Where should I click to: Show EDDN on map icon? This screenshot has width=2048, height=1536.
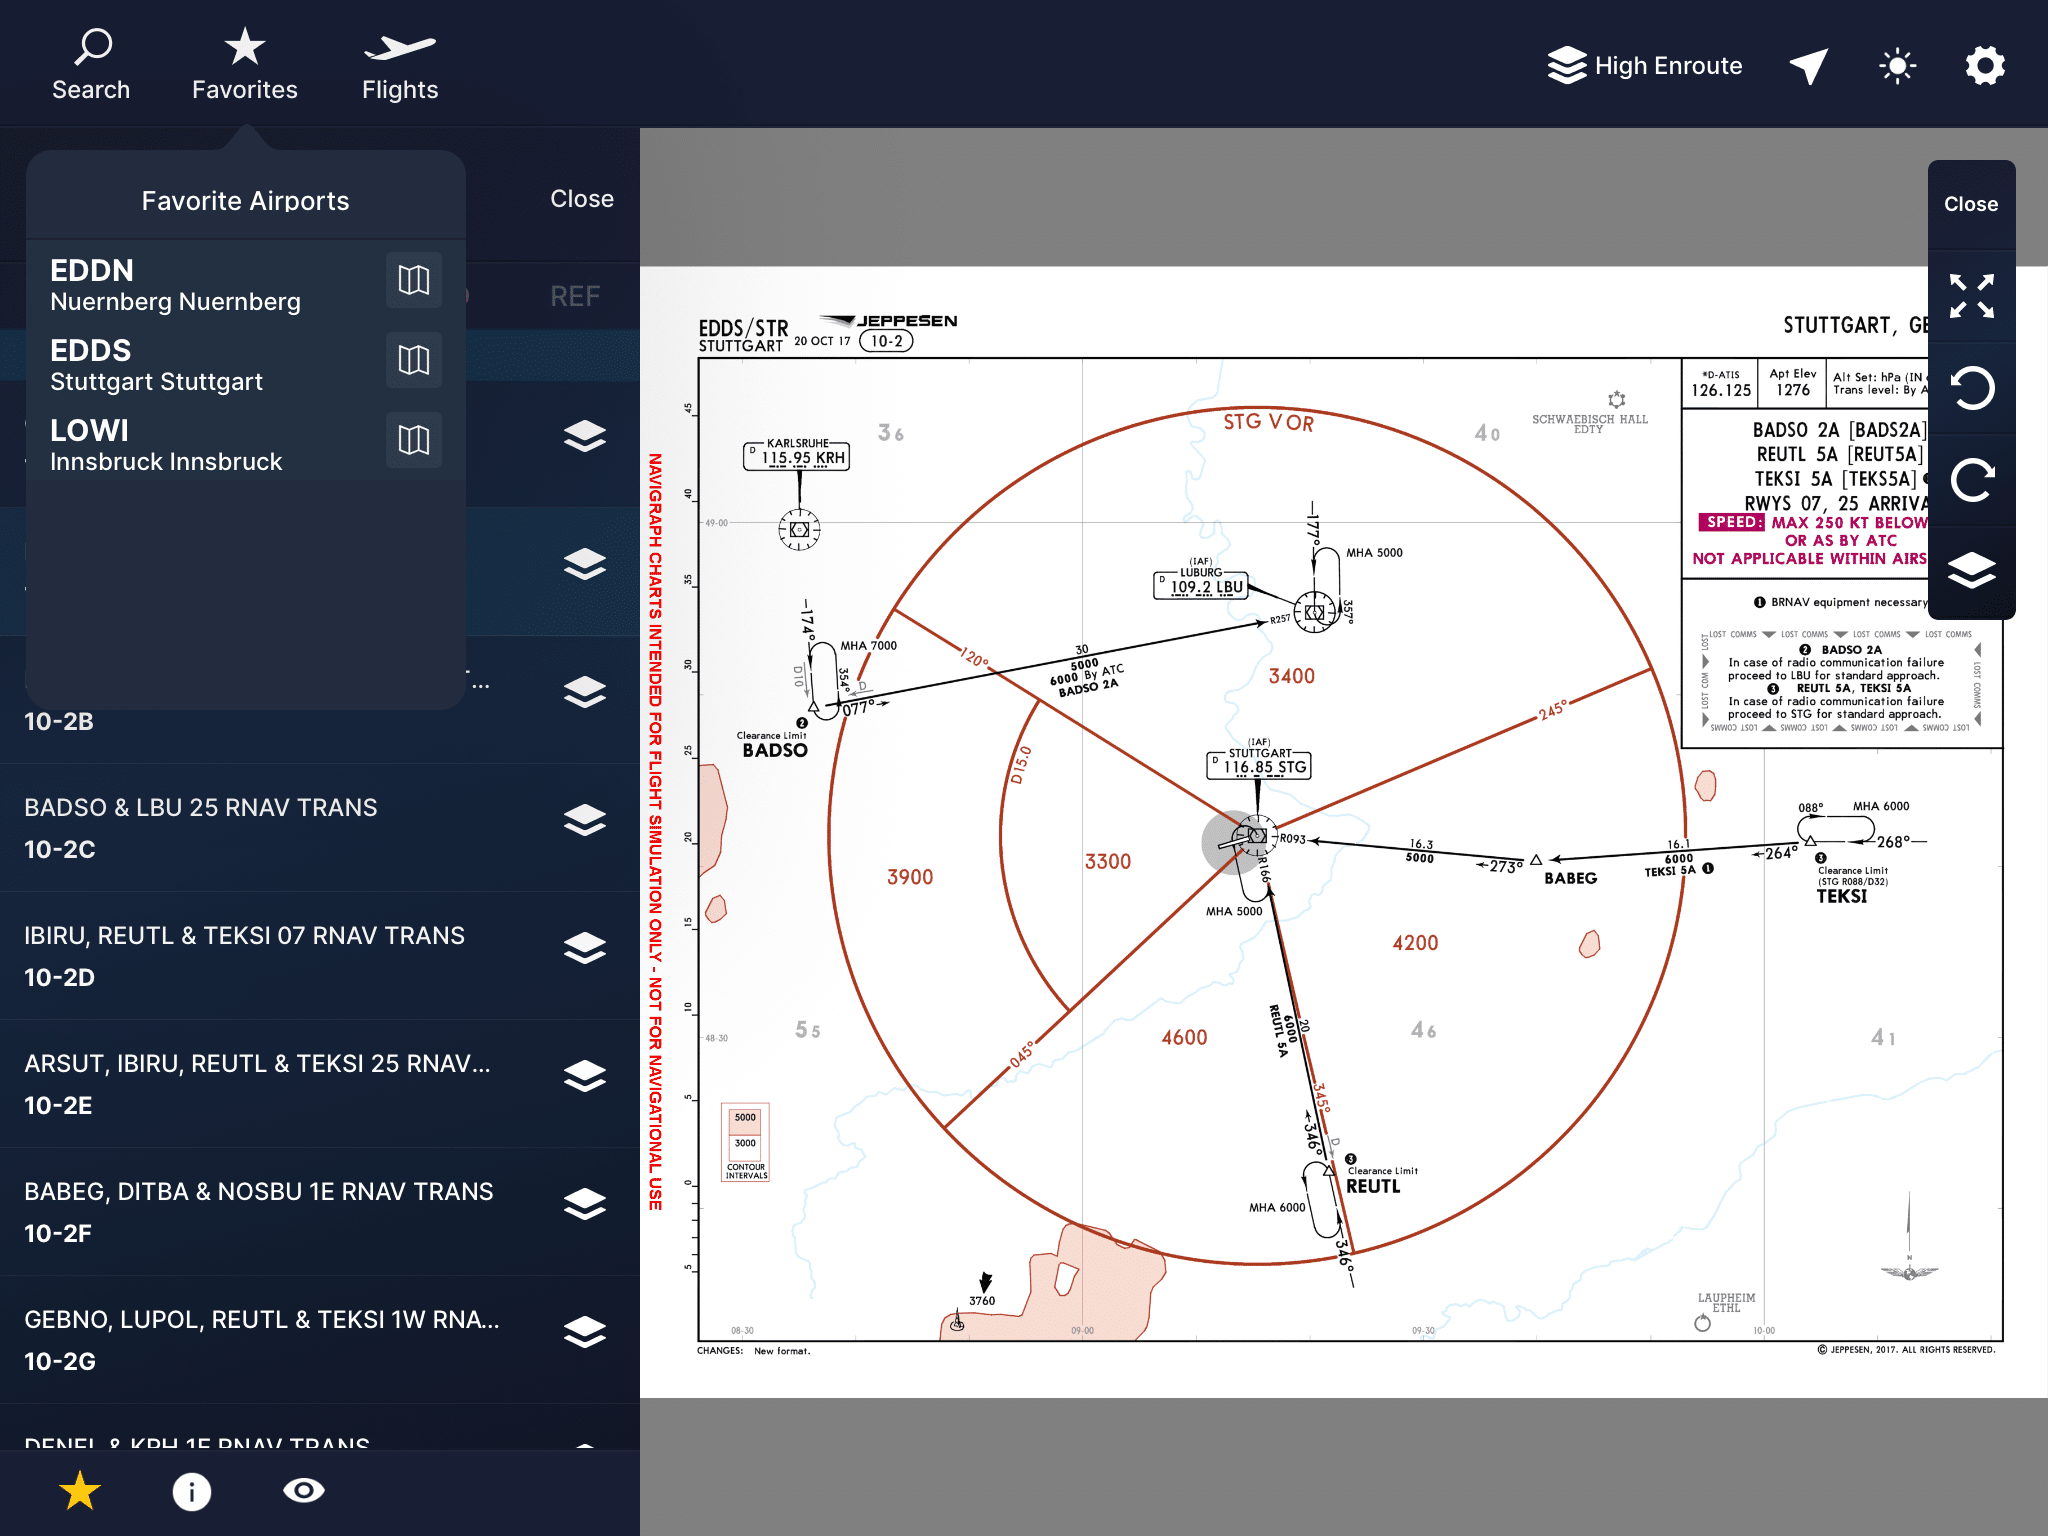pyautogui.click(x=413, y=280)
